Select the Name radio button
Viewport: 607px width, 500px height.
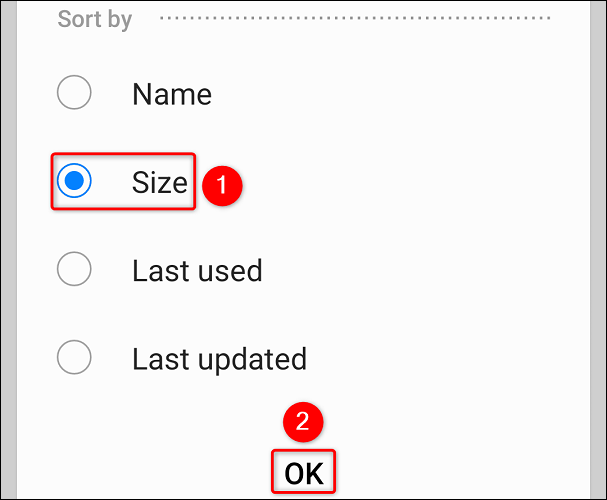tap(75, 94)
